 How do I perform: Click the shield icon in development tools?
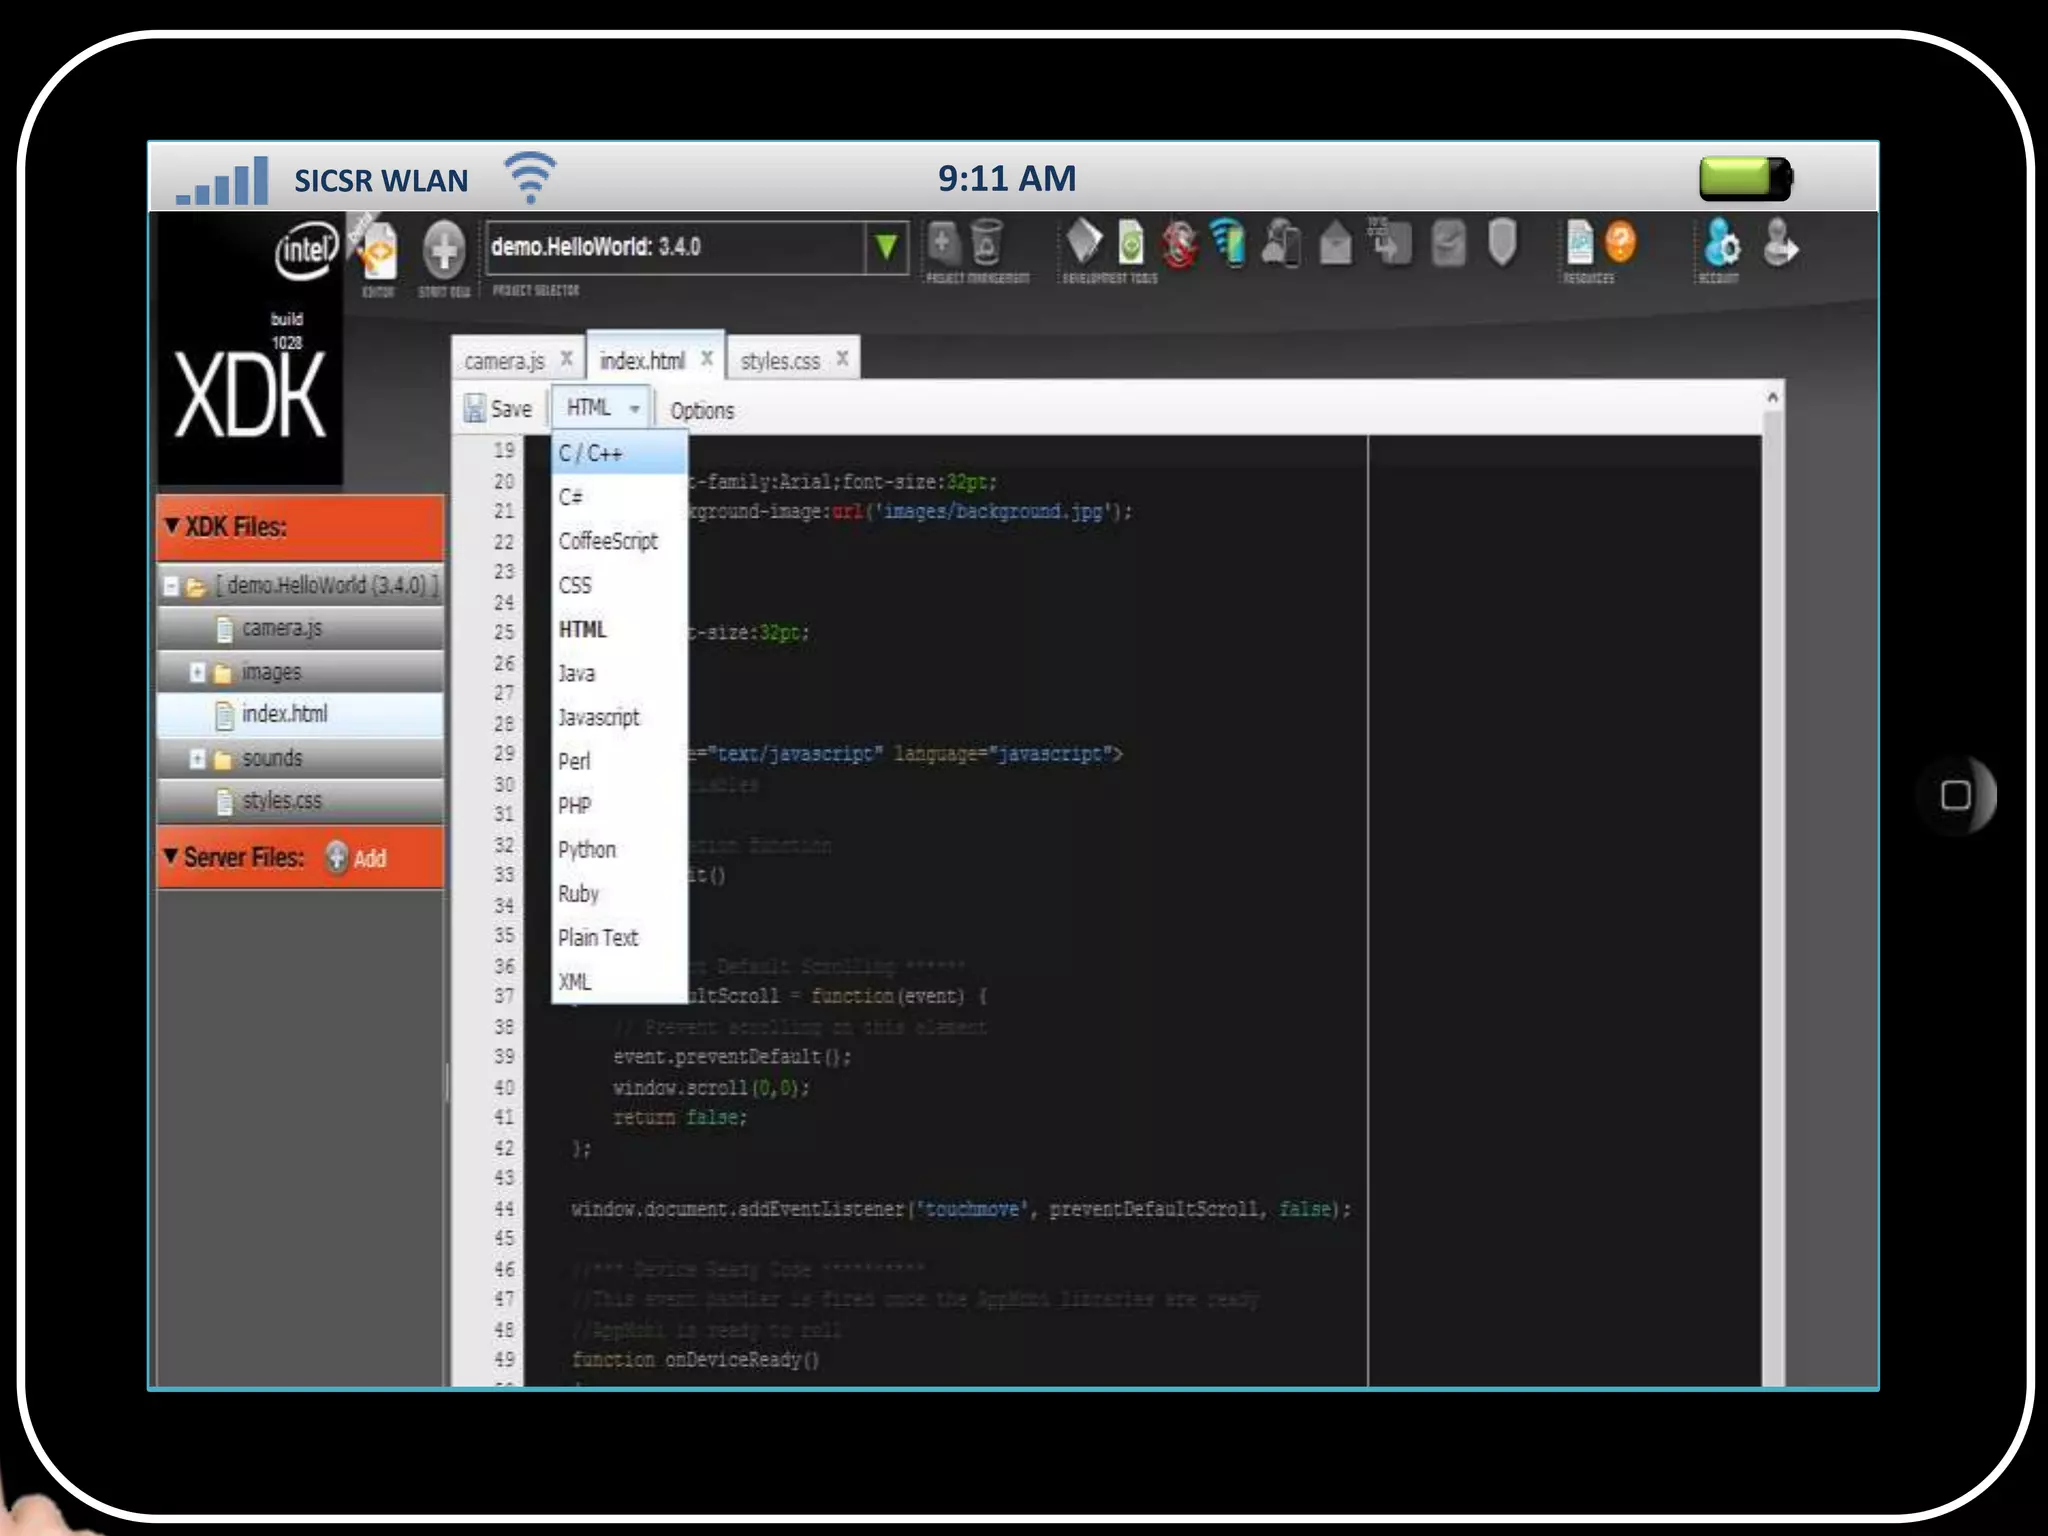click(1501, 243)
